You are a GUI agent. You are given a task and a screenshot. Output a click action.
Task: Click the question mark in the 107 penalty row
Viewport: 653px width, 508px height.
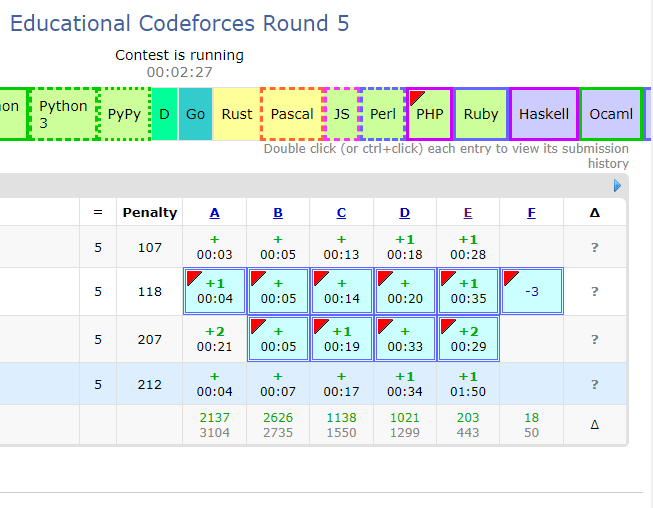pos(595,248)
